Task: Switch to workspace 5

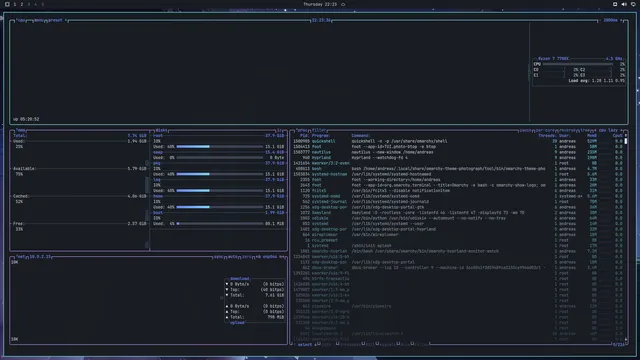Action: point(42,4)
